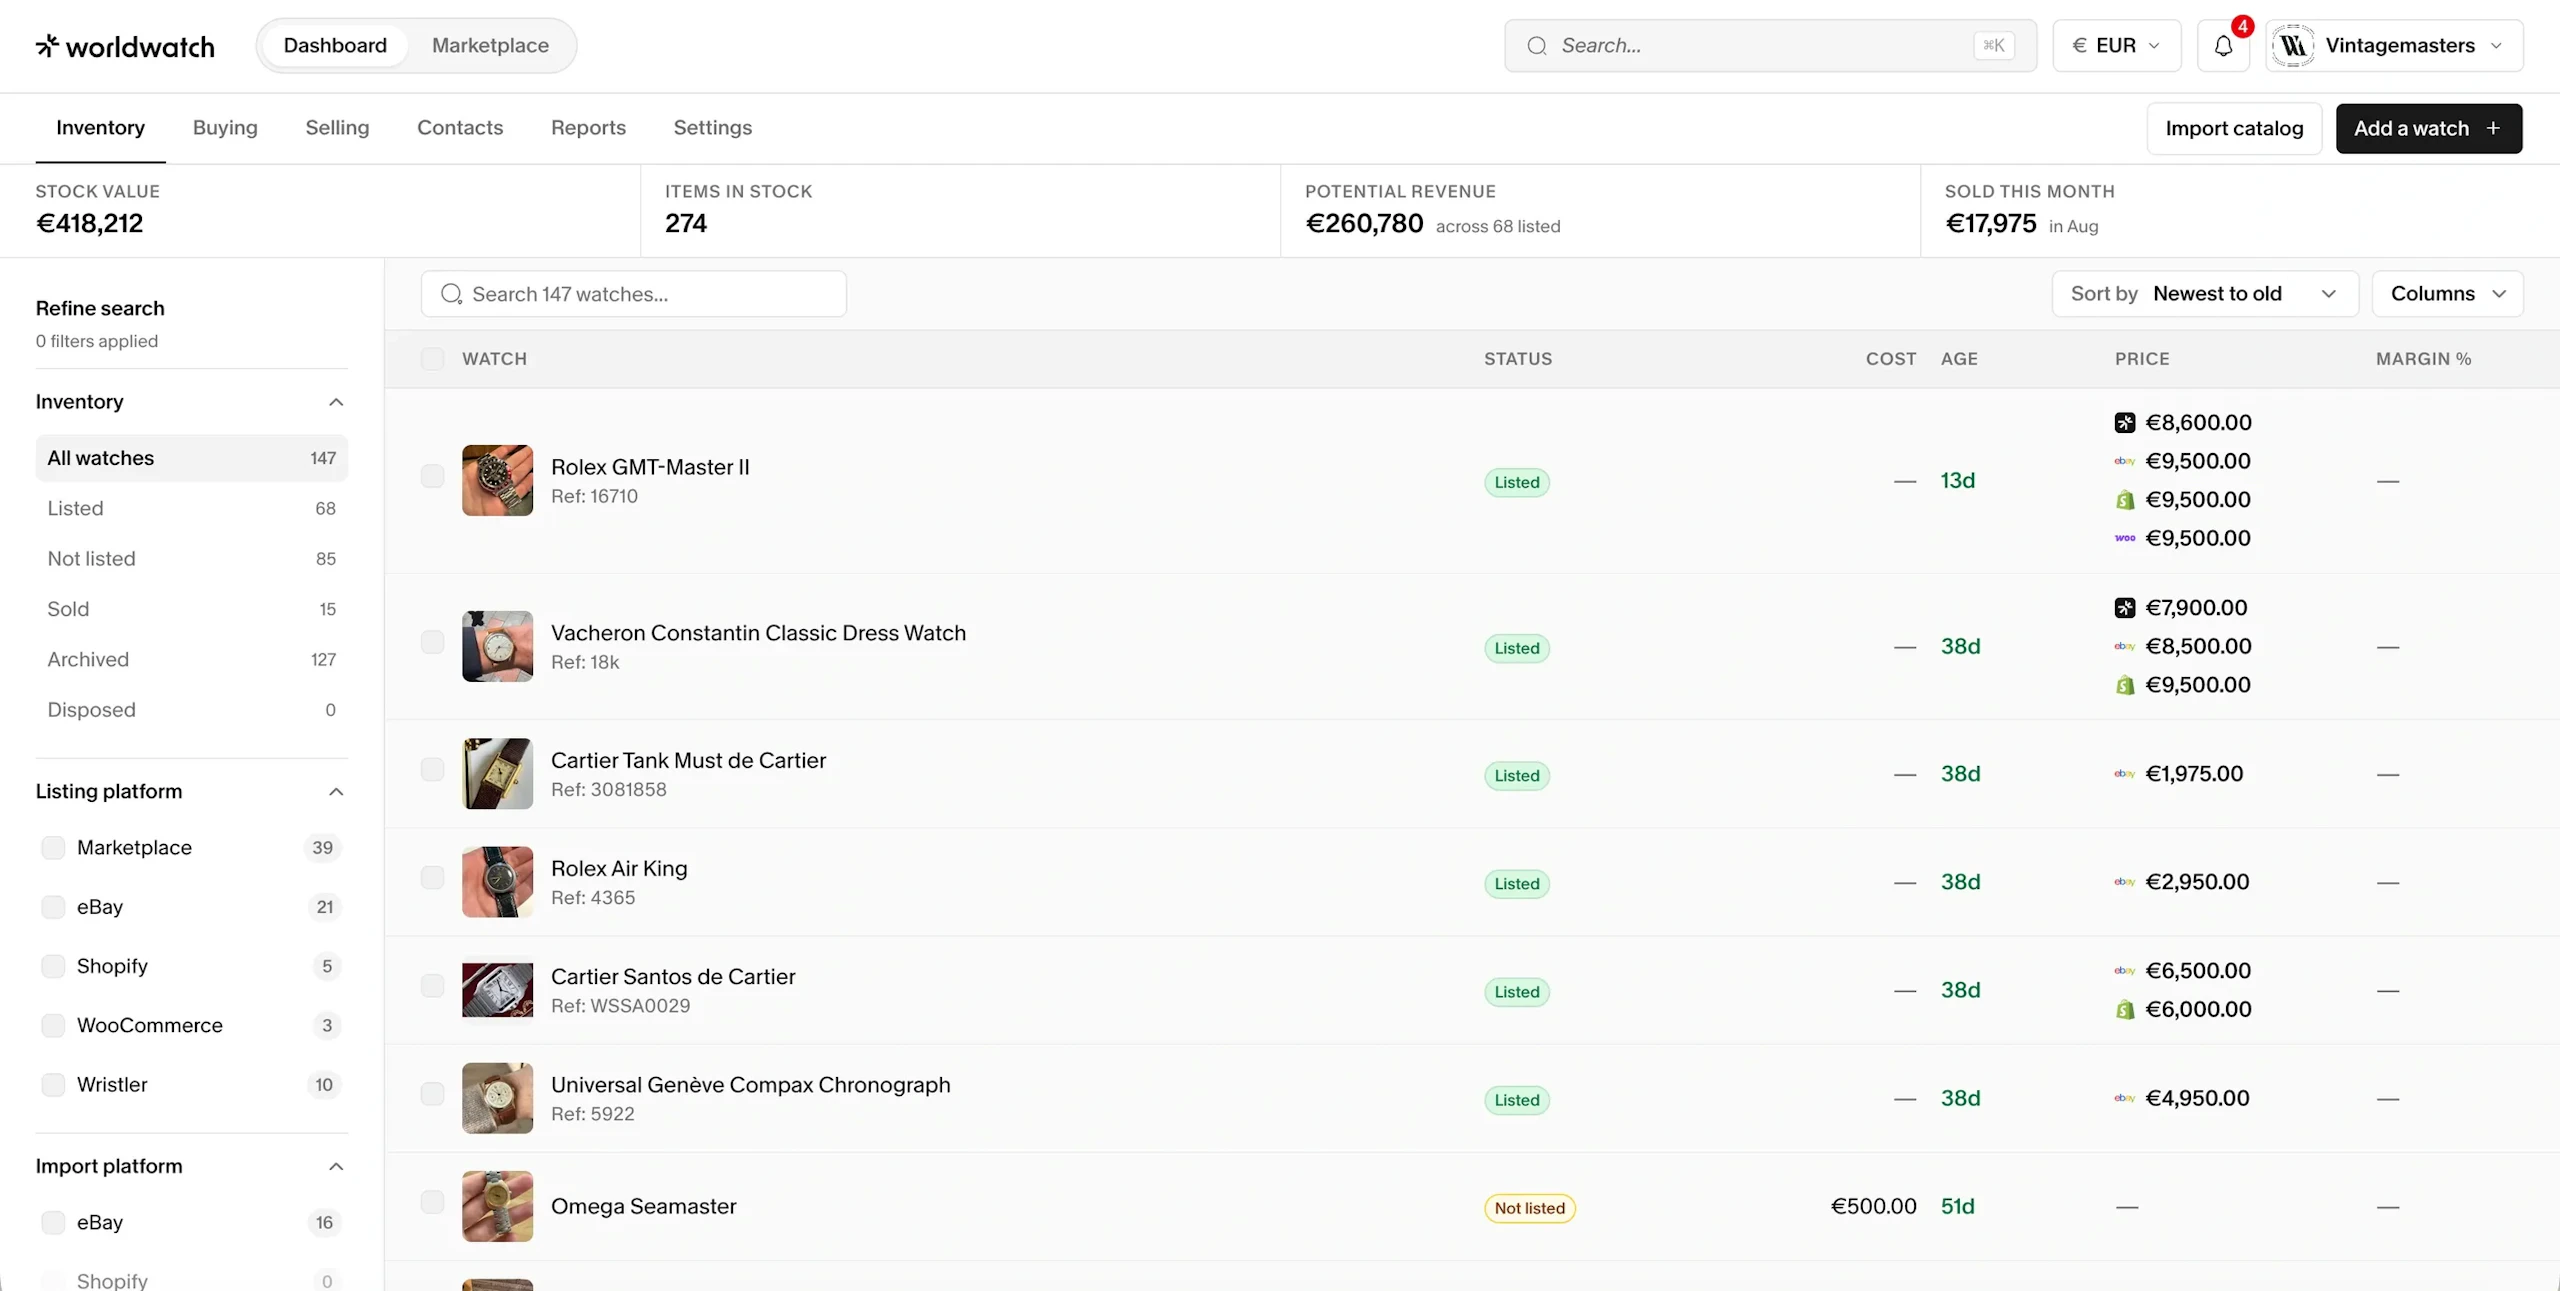Click the Shopify icon in Vacheron Constantin row

(x=2125, y=685)
